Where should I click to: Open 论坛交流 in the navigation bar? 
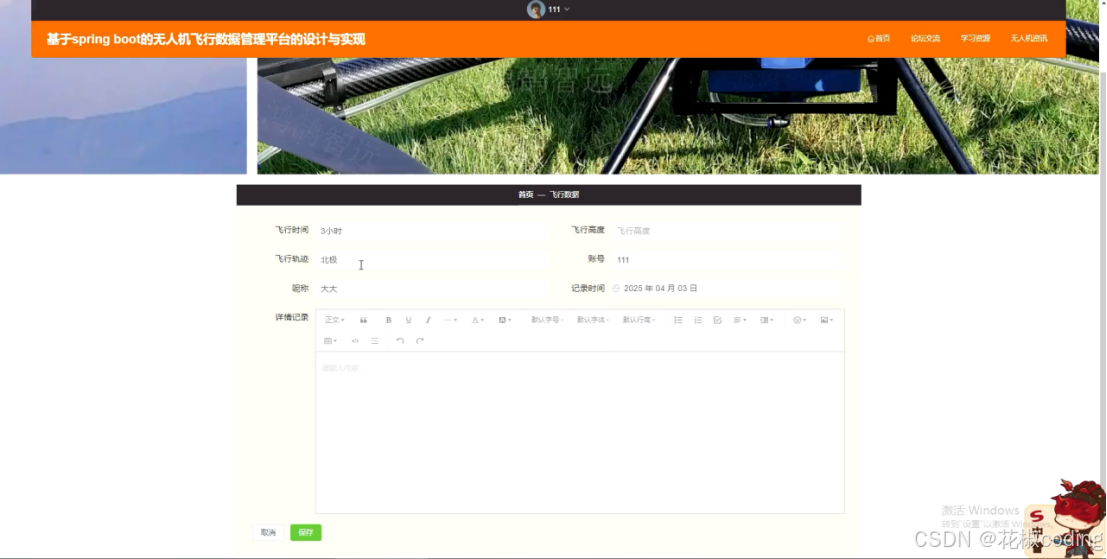926,39
